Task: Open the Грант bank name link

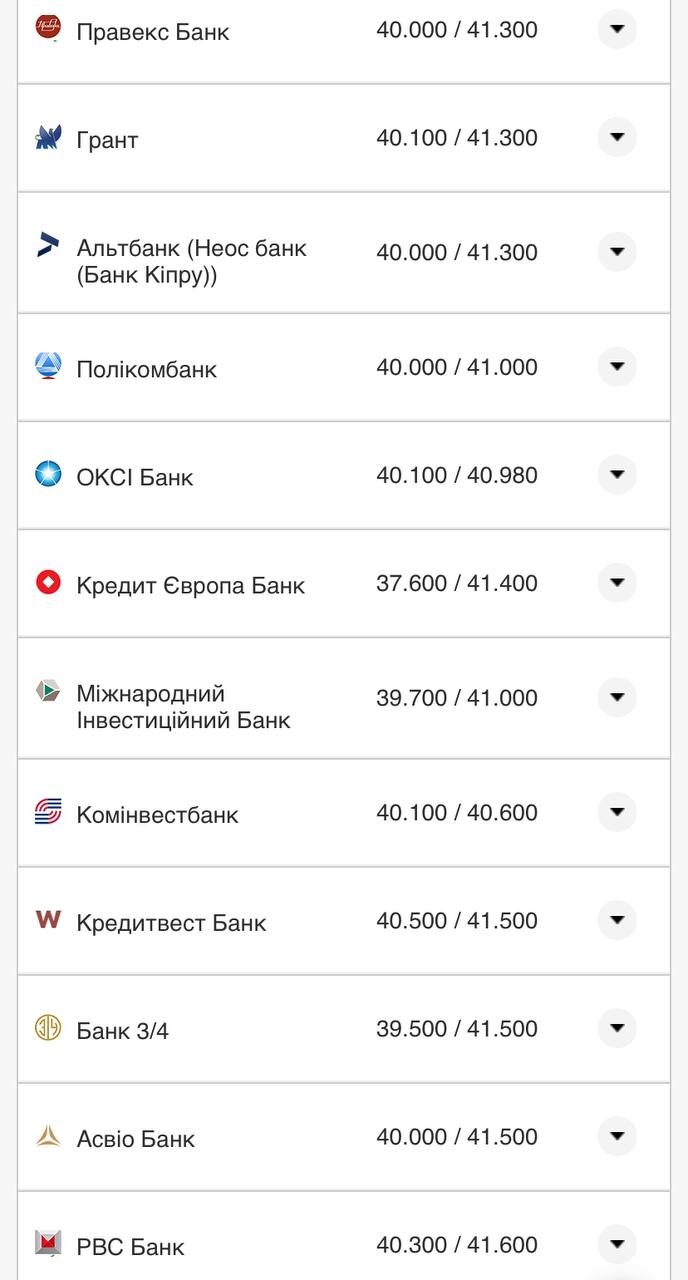Action: point(106,140)
